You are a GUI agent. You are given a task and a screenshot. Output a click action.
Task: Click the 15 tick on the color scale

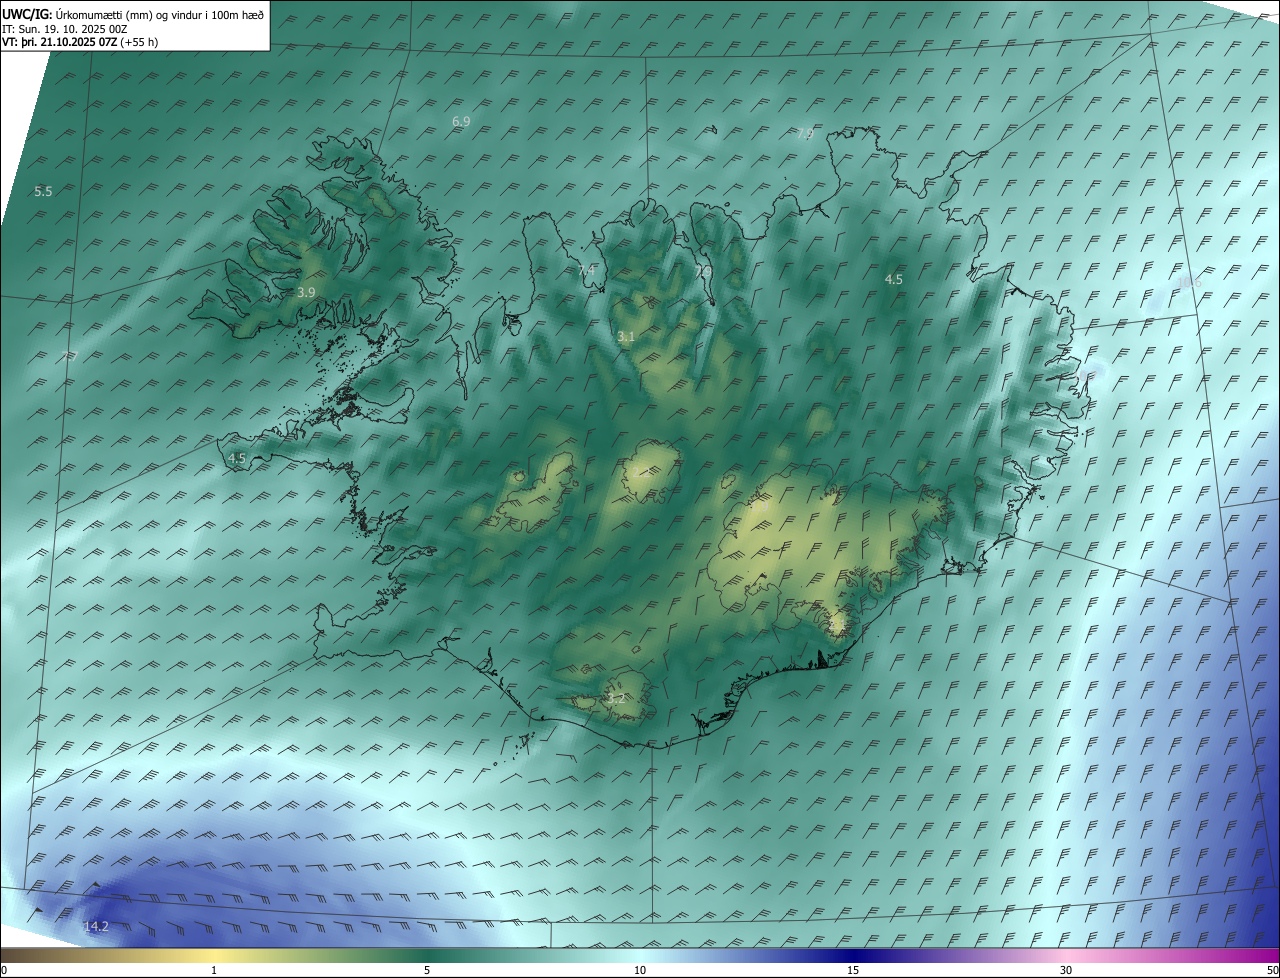point(853,970)
